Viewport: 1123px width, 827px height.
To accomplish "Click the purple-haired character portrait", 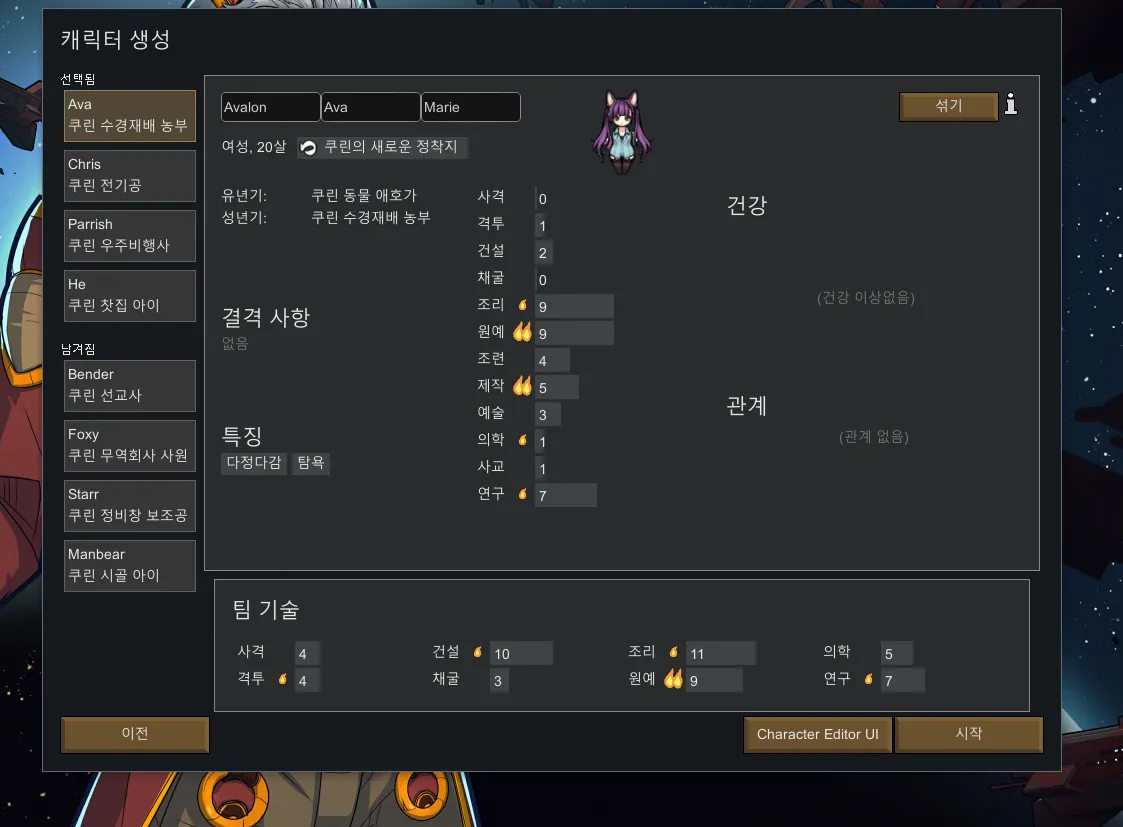I will tap(622, 132).
